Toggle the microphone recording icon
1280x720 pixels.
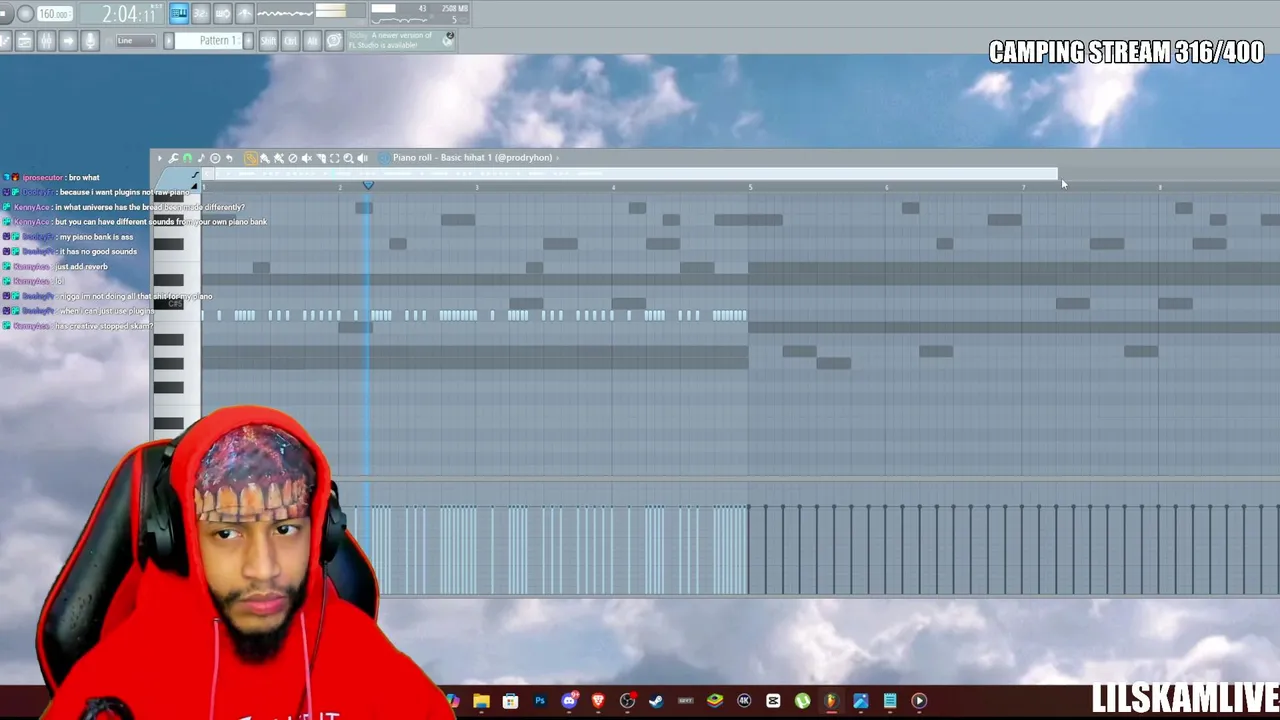click(90, 41)
